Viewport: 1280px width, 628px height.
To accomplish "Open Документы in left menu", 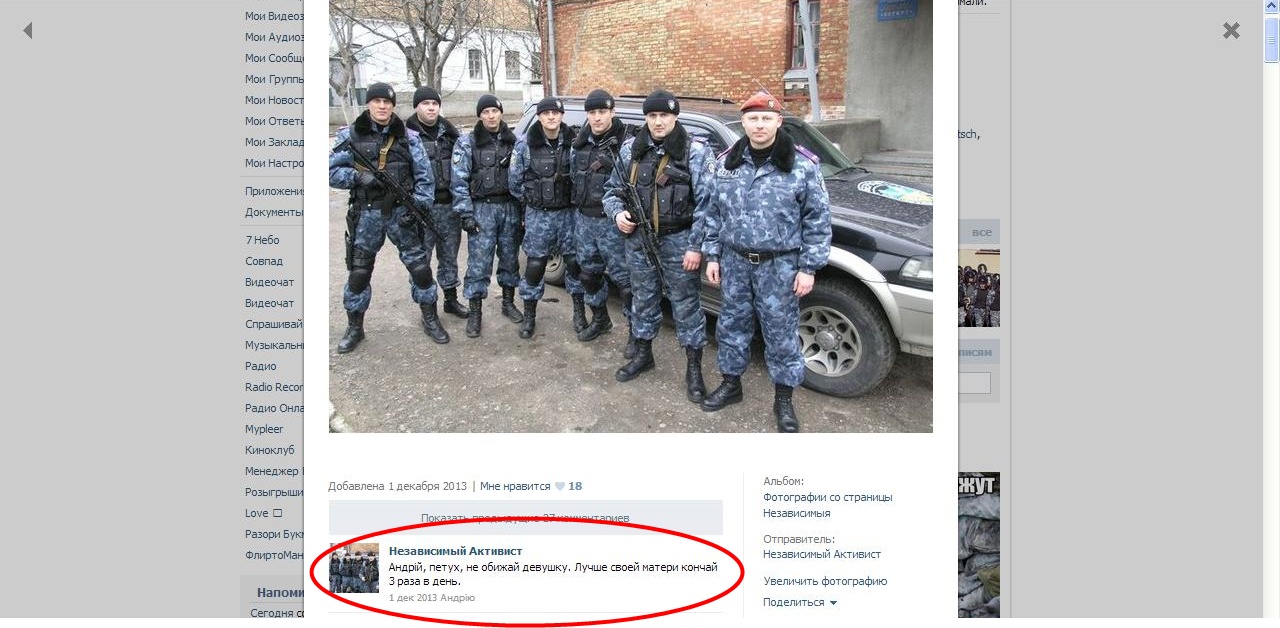I will point(274,212).
